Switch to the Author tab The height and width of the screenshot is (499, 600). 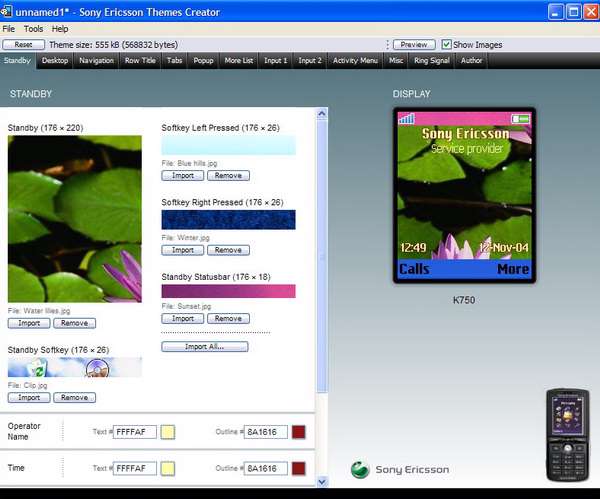(471, 60)
